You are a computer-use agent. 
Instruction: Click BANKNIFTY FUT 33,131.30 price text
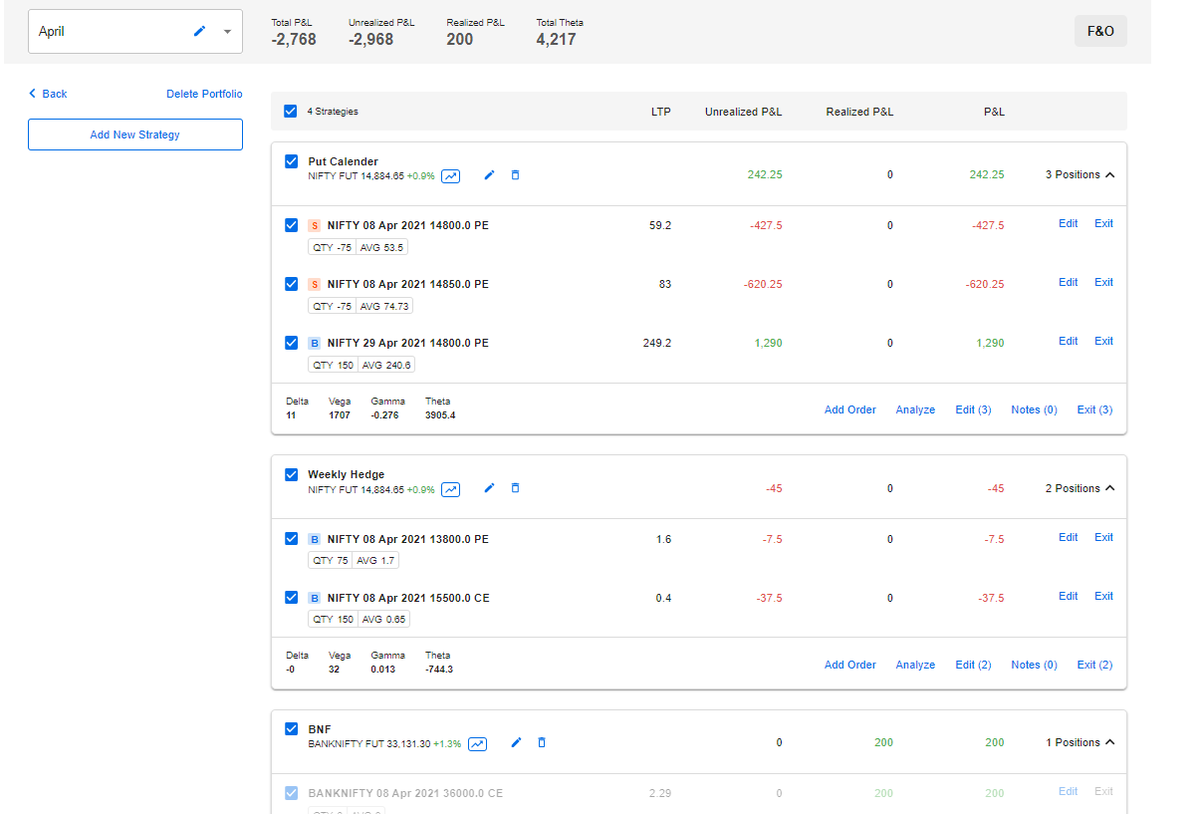(x=369, y=744)
